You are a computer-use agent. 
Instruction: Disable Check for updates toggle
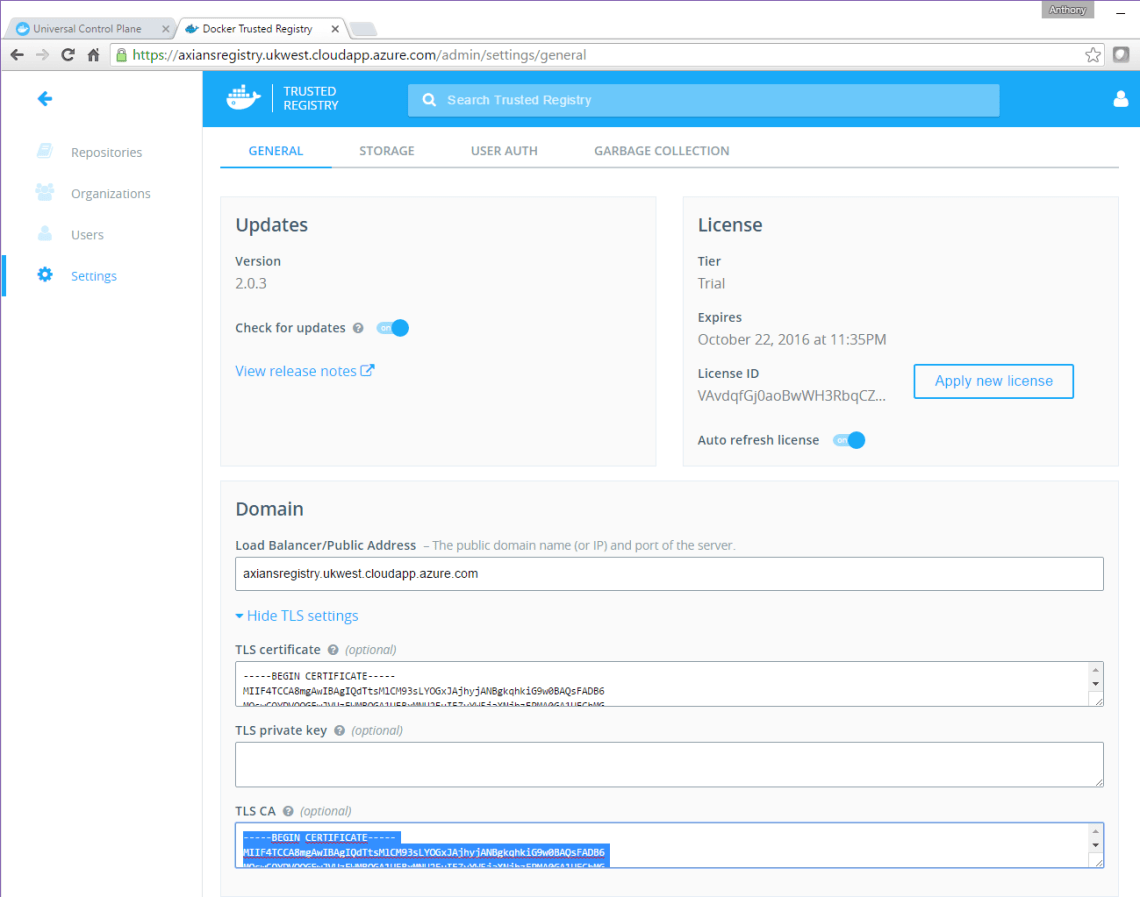pos(393,328)
